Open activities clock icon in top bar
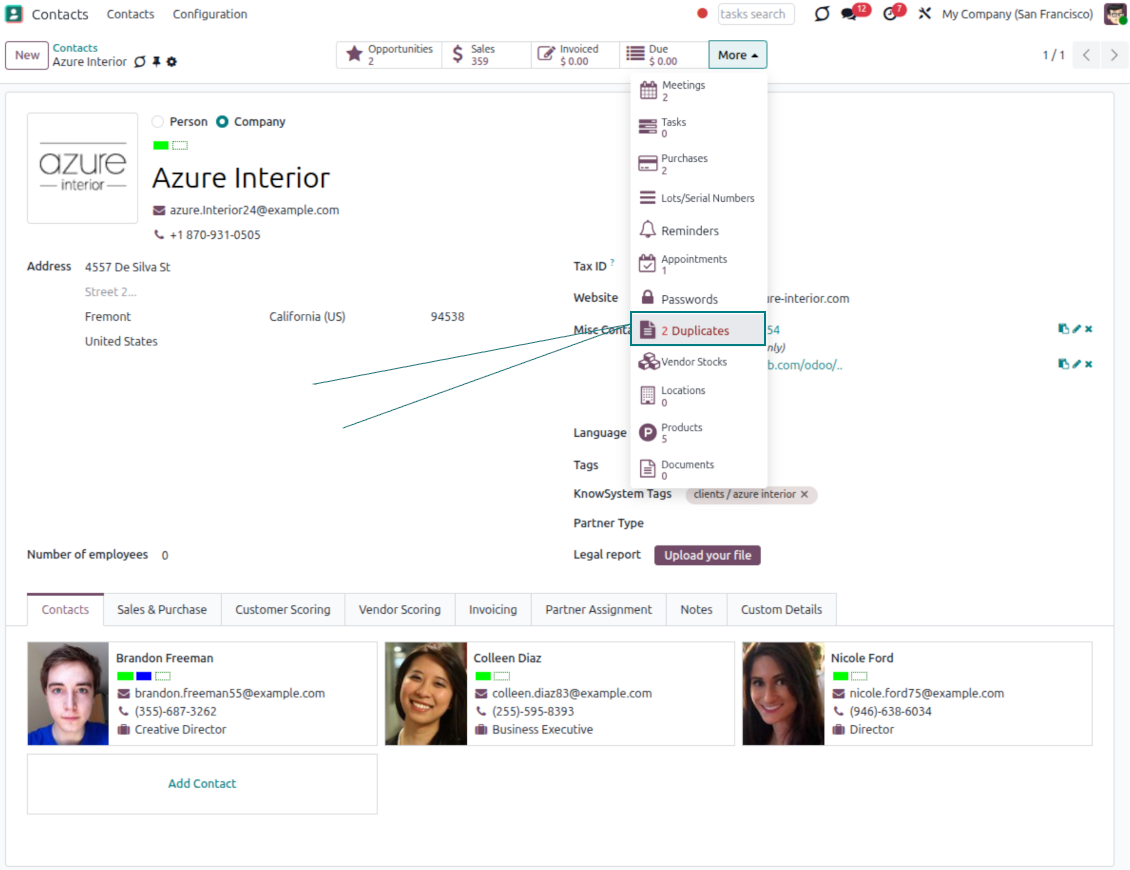Image resolution: width=1130 pixels, height=870 pixels. point(890,14)
